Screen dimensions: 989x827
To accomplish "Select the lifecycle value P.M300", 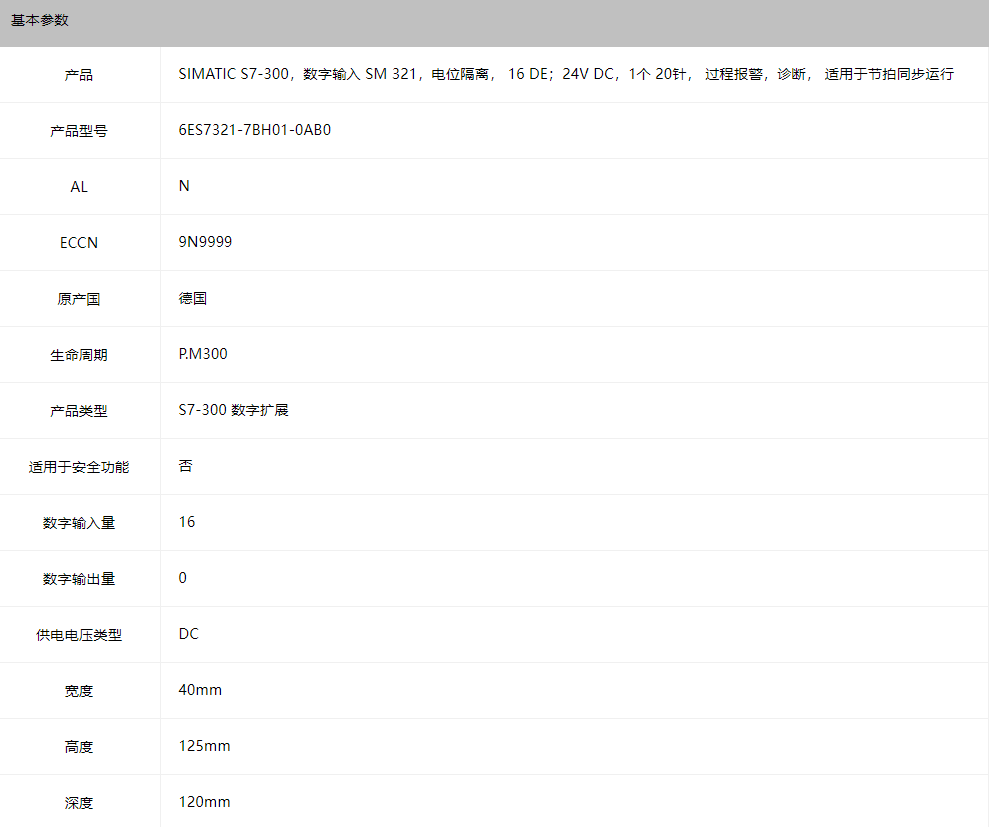I will pyautogui.click(x=203, y=354).
